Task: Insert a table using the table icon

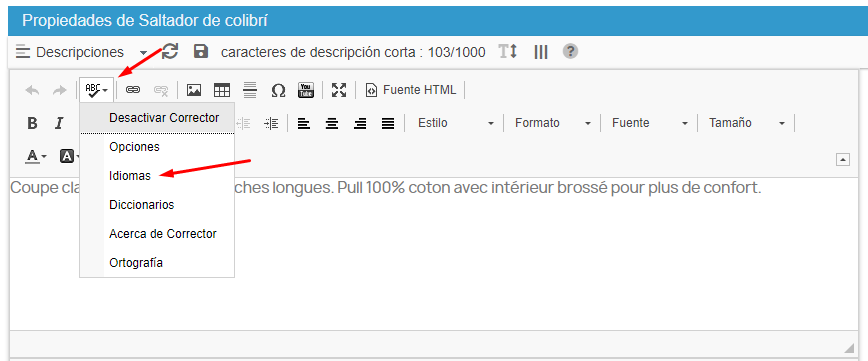Action: (x=222, y=90)
